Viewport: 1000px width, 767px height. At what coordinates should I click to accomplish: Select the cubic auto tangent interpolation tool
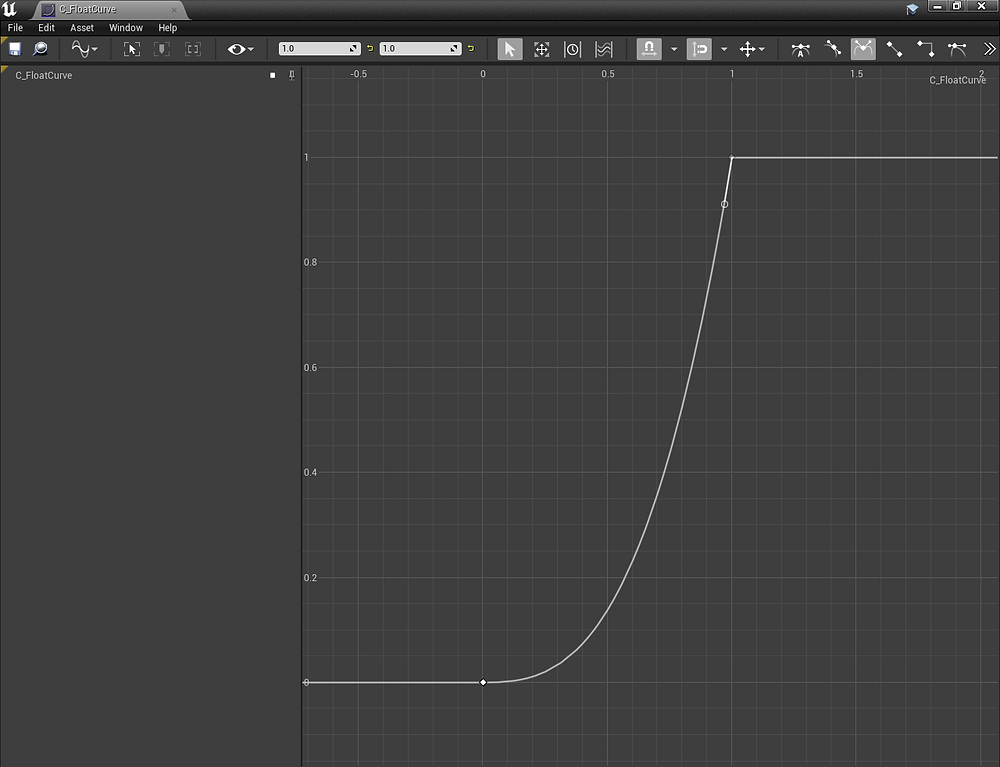(x=801, y=48)
